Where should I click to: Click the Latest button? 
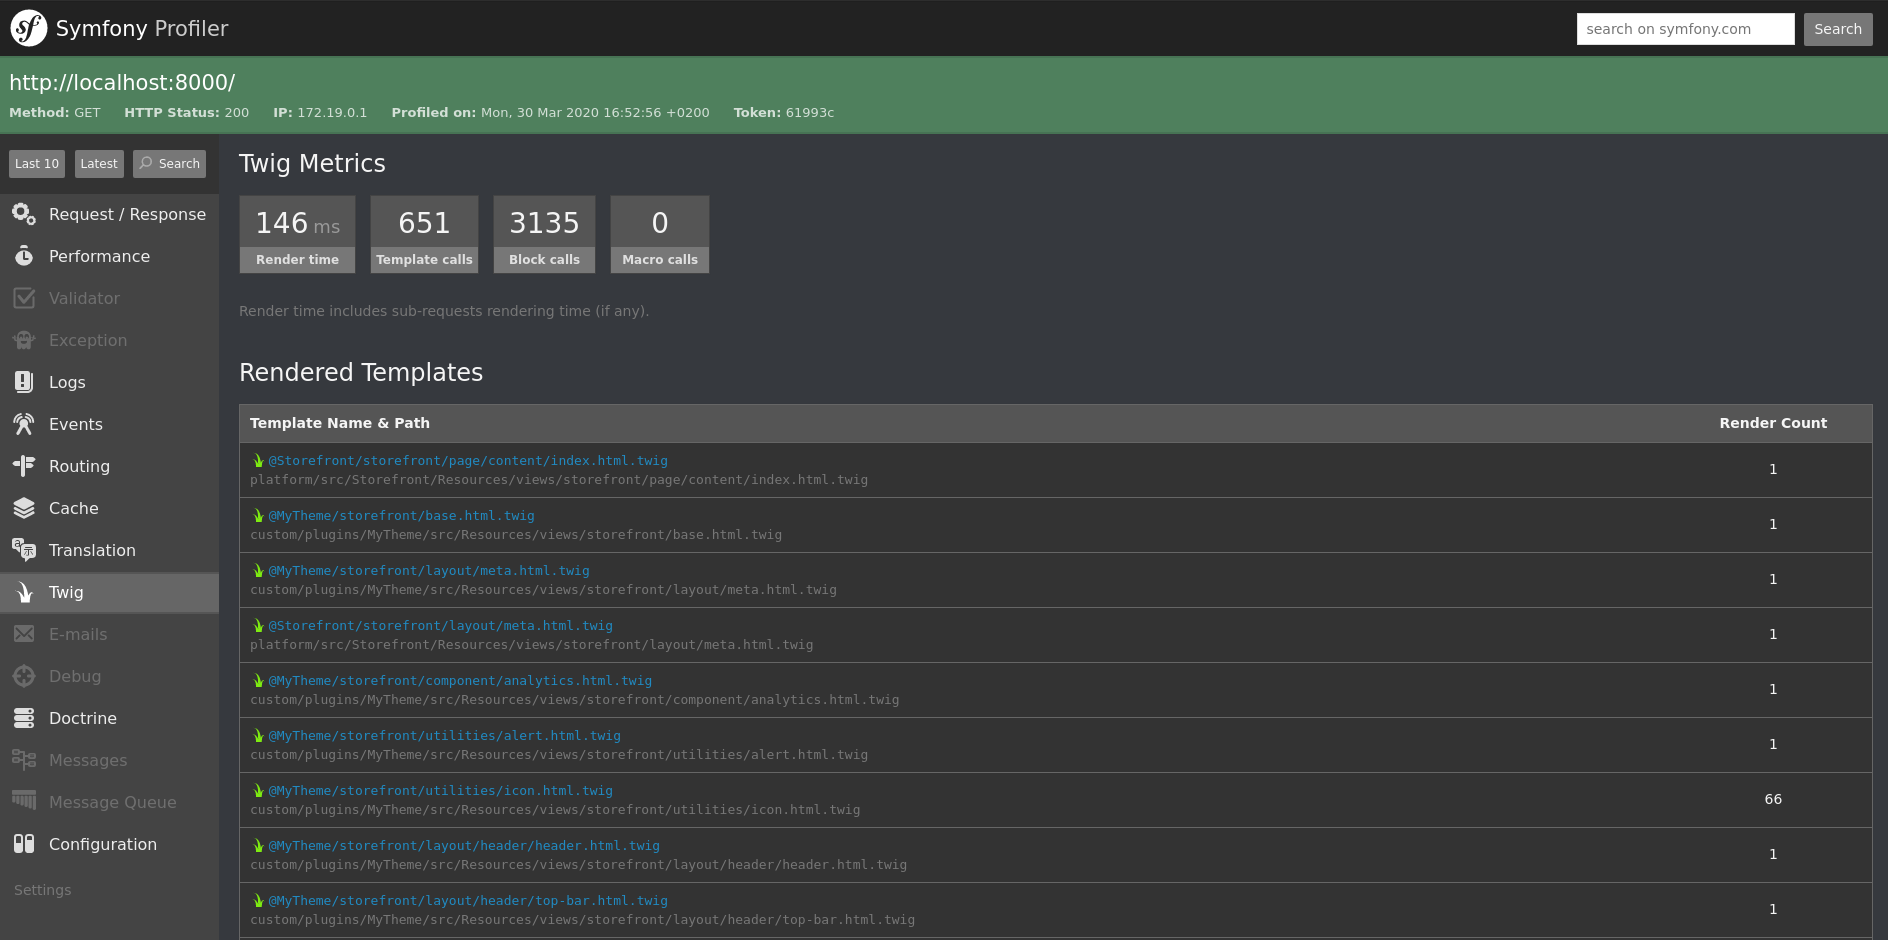click(x=99, y=163)
